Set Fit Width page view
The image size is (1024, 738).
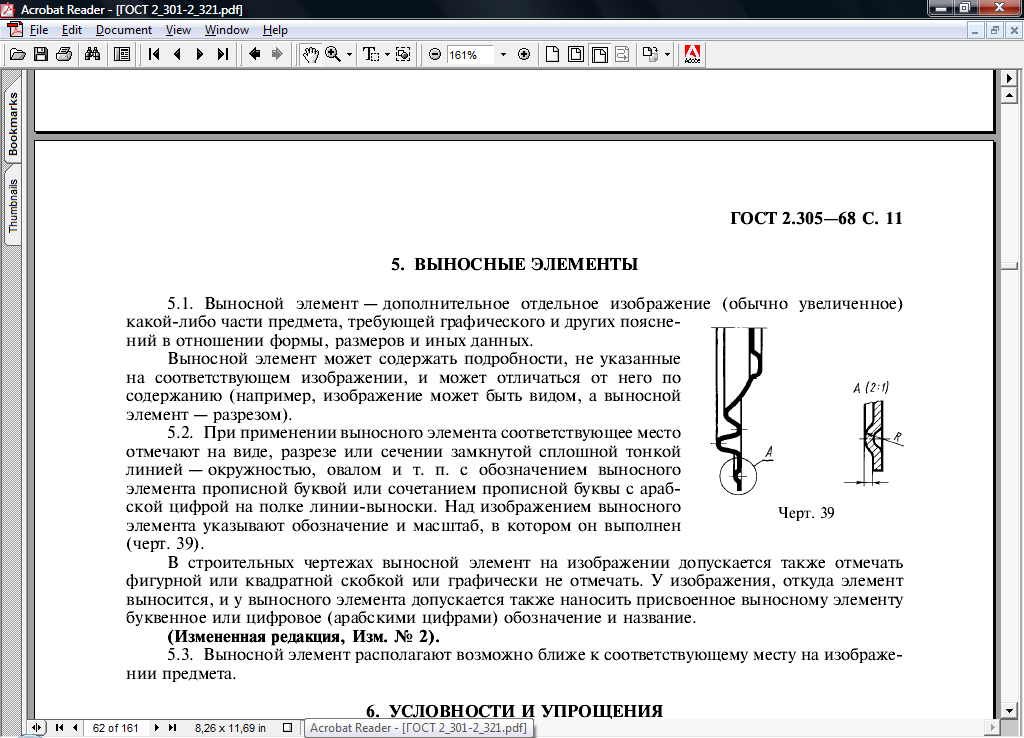[600, 54]
